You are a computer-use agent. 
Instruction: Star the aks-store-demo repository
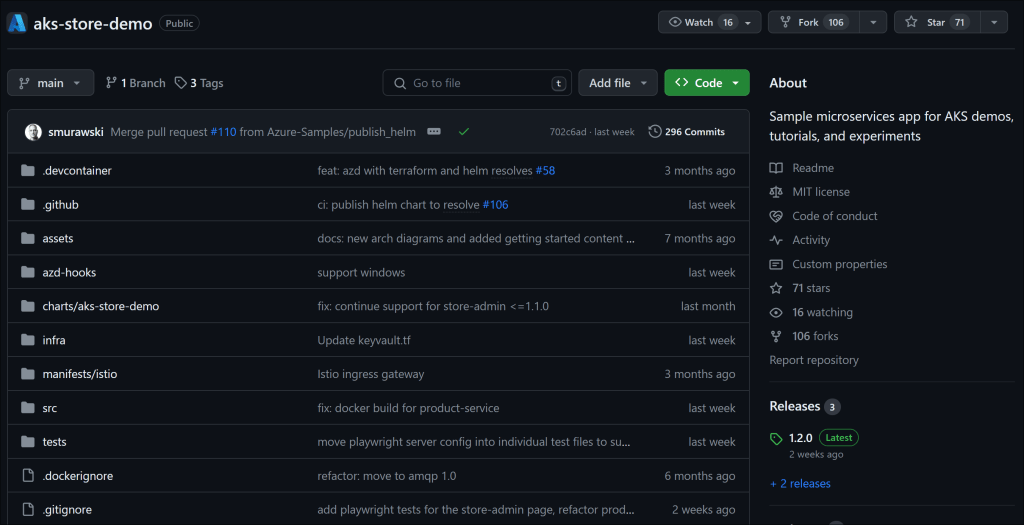[x=936, y=22]
